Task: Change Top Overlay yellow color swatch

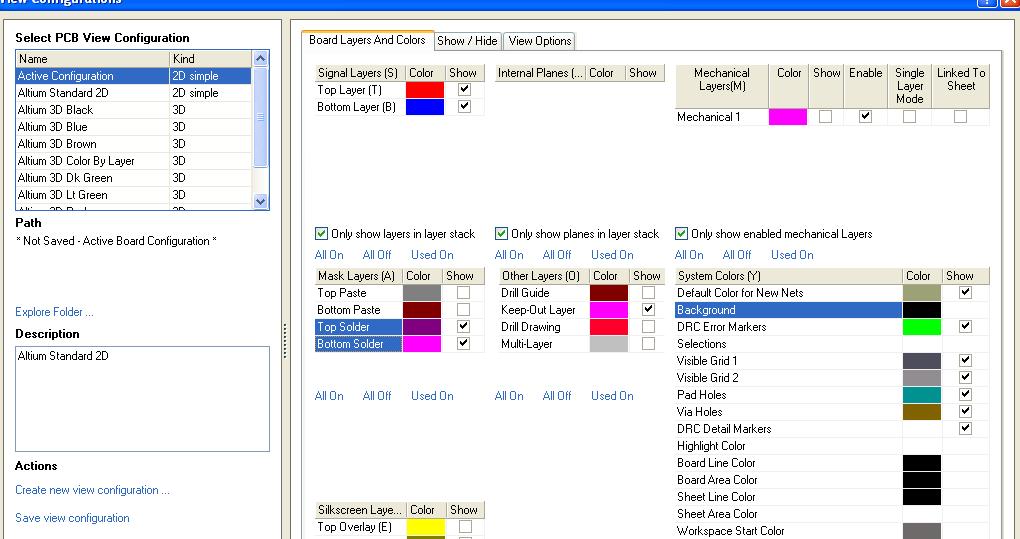Action: click(x=425, y=527)
